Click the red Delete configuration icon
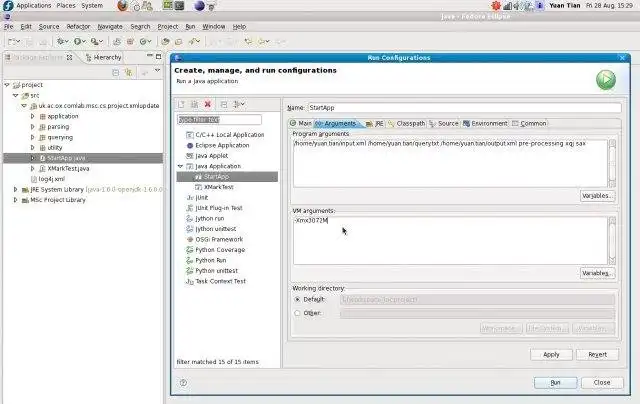Screen dimensions: 640x404 point(208,104)
